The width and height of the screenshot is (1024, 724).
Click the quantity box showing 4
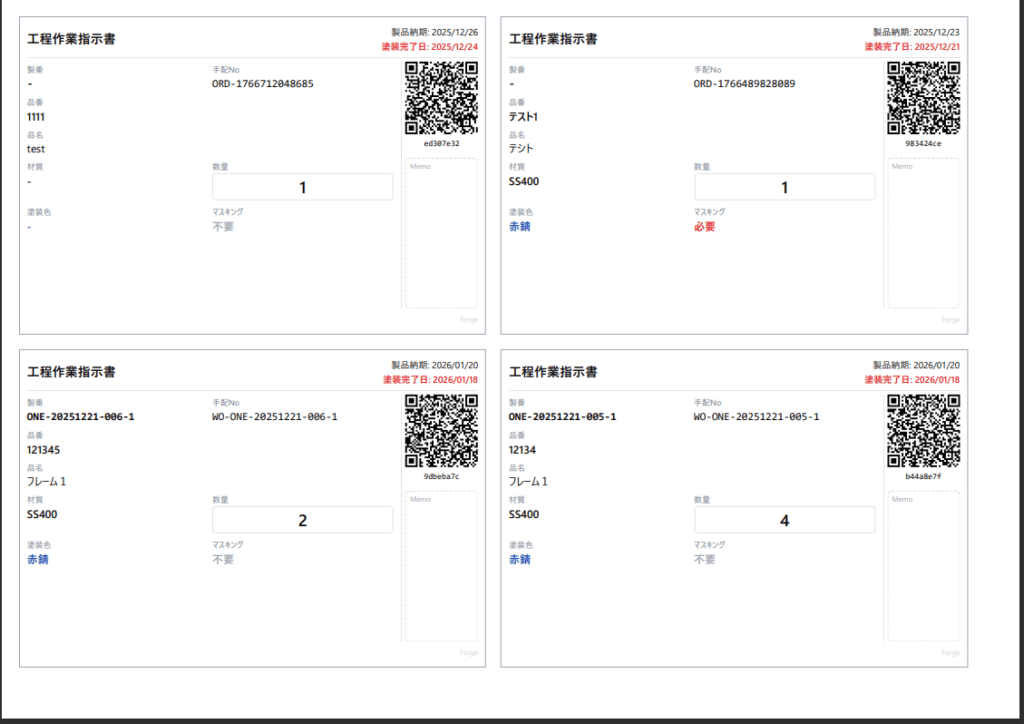[784, 520]
